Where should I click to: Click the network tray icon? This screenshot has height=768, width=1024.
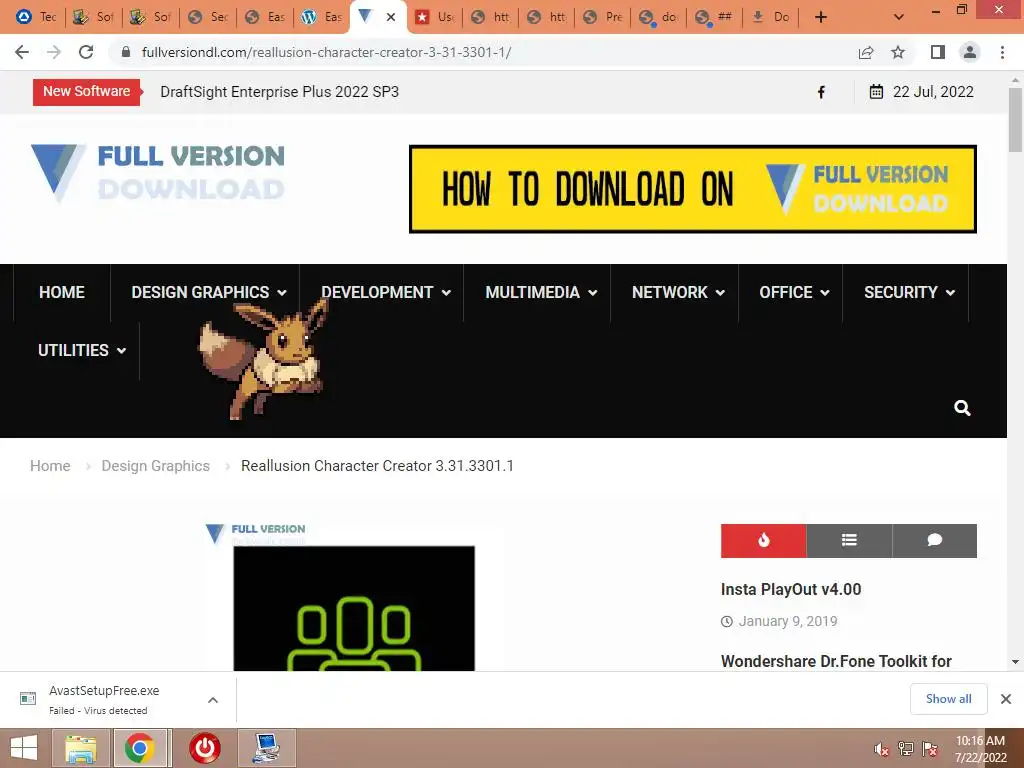point(906,749)
